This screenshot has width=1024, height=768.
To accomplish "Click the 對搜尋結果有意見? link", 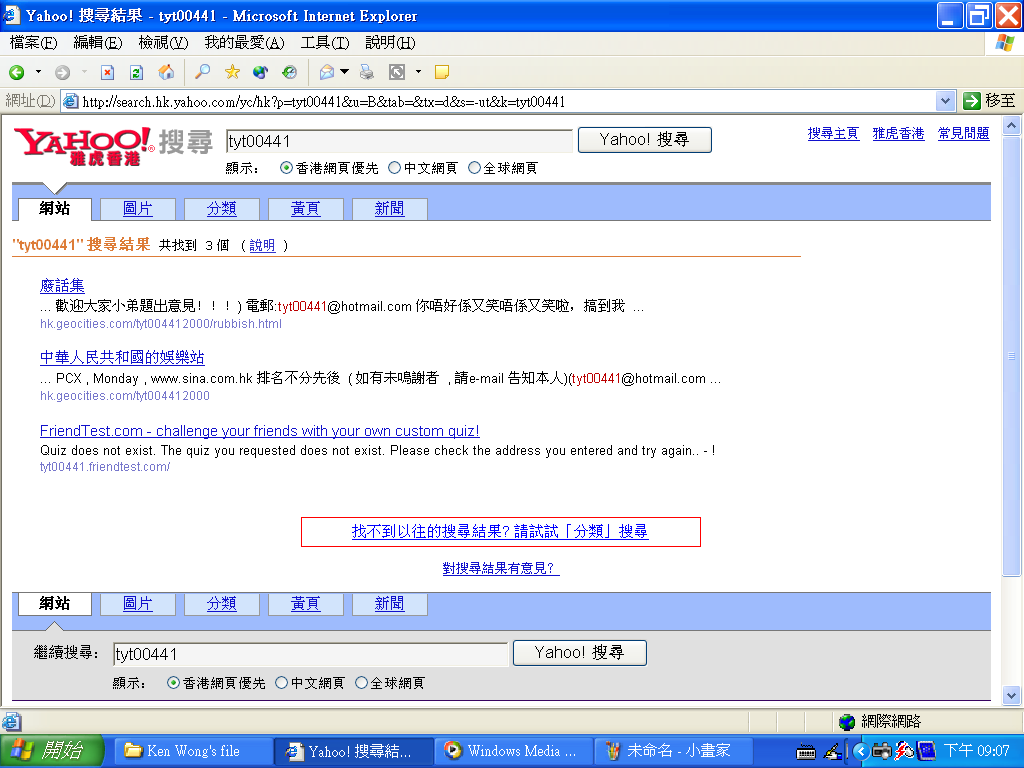I will (501, 568).
